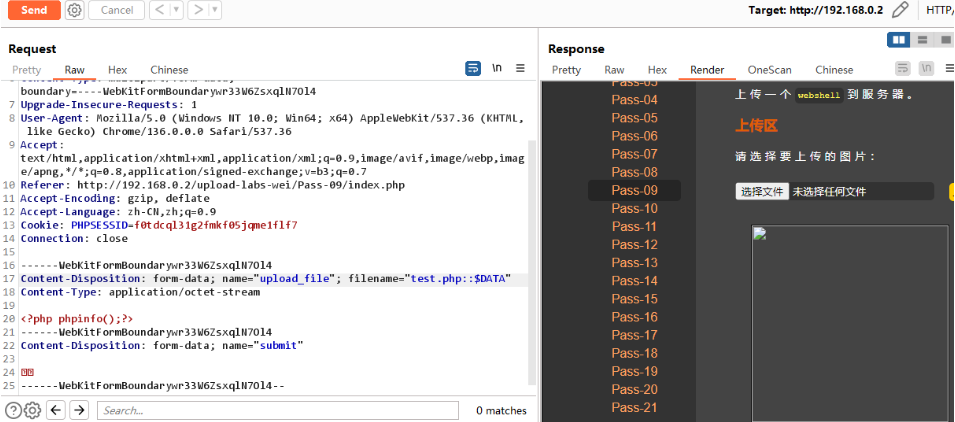
Task: Jump to previous search match arrow
Action: point(56,410)
